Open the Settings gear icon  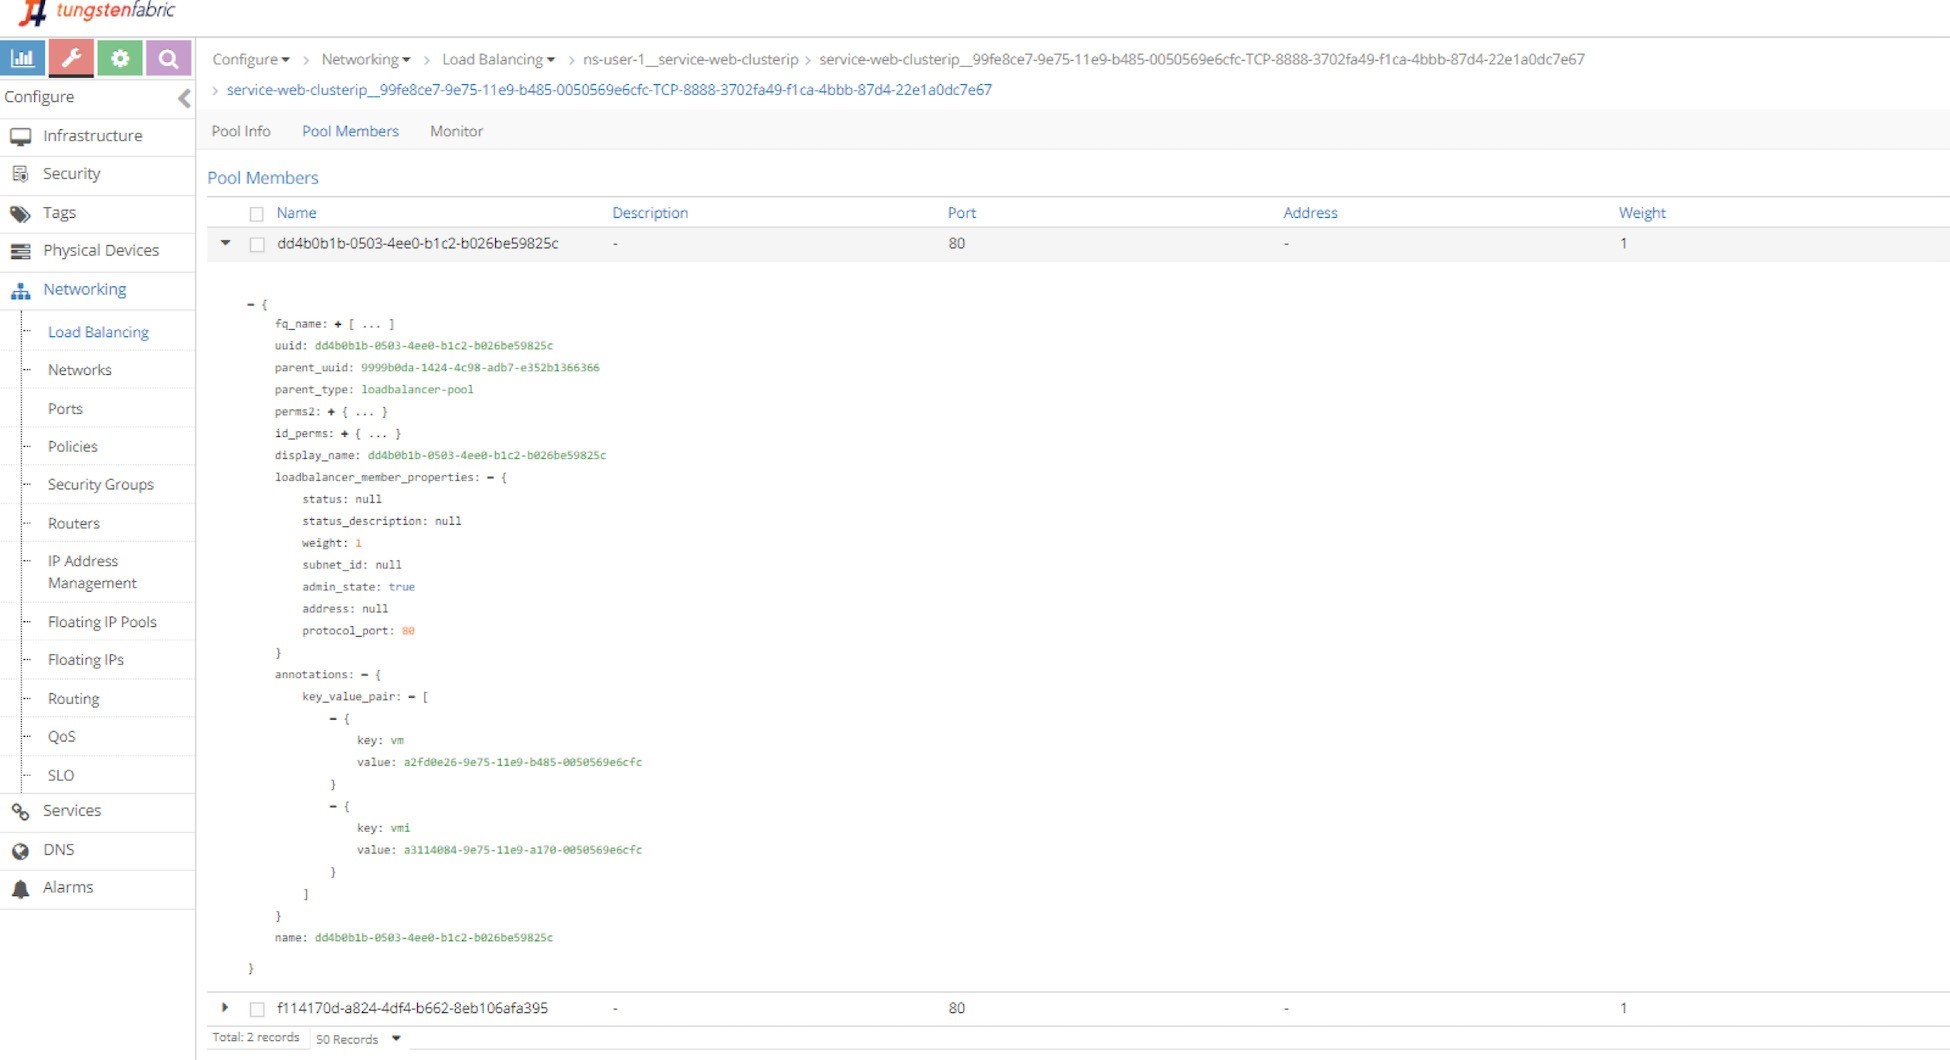pyautogui.click(x=120, y=58)
